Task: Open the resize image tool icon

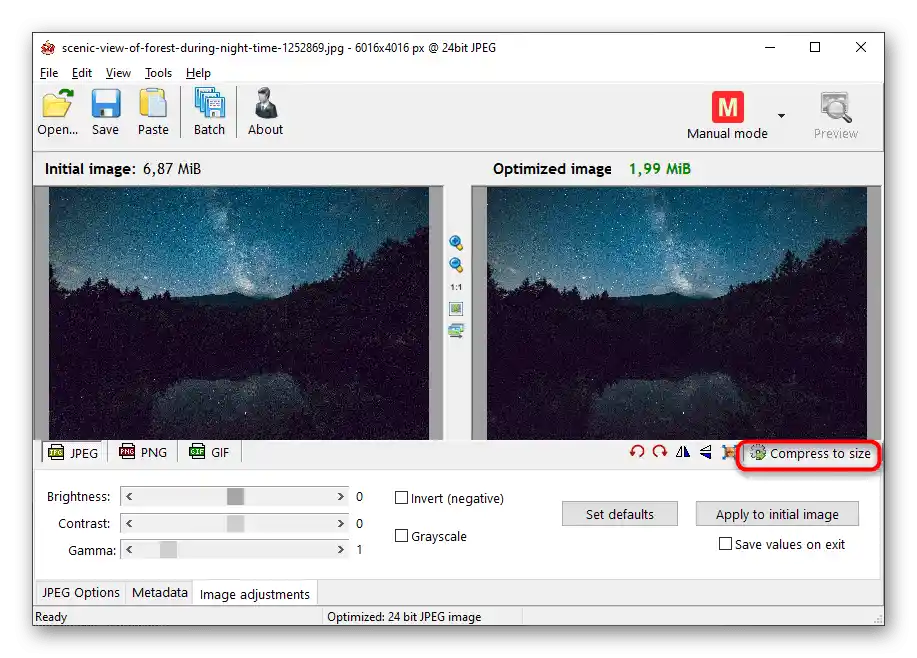Action: [x=728, y=452]
